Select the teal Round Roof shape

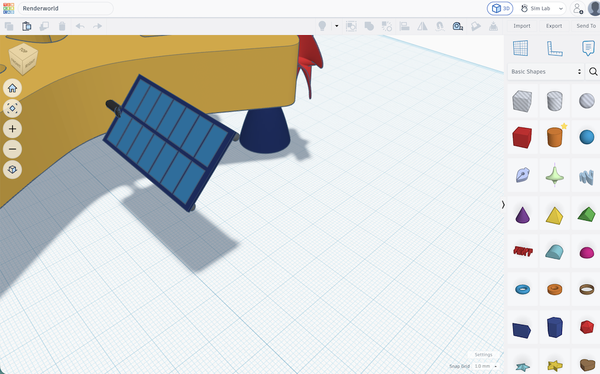point(554,252)
